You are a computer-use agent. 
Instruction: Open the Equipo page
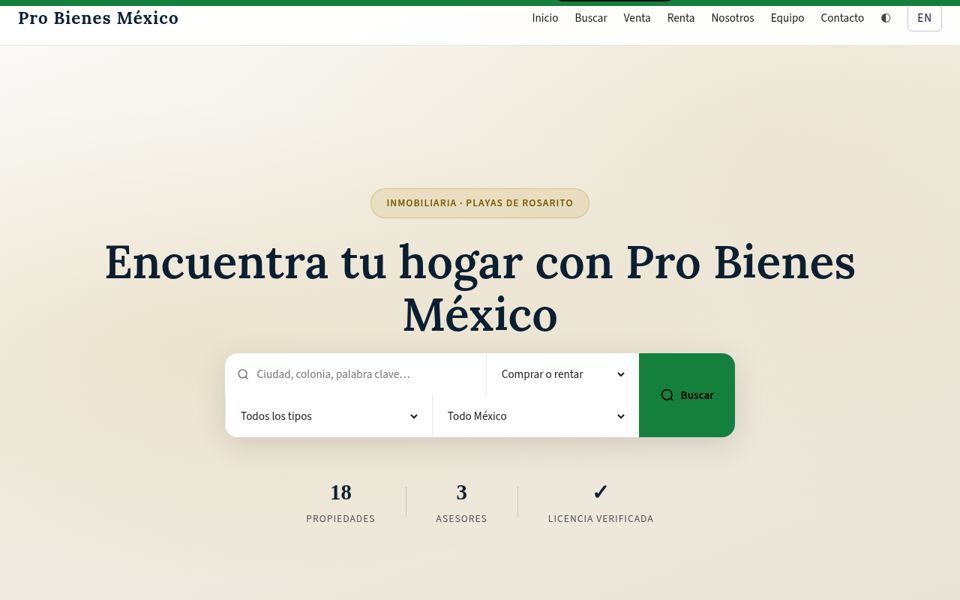pyautogui.click(x=787, y=18)
